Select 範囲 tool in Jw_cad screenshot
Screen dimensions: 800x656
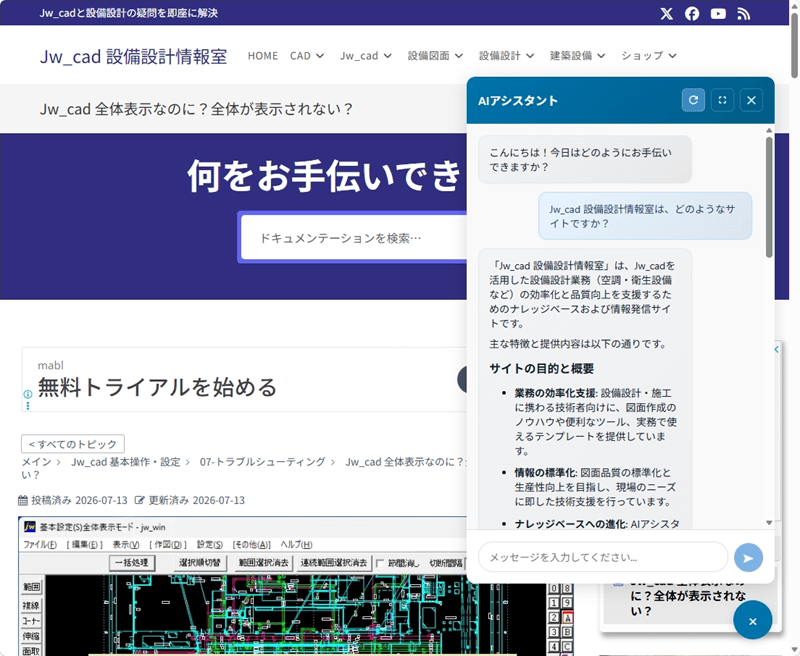(x=31, y=587)
